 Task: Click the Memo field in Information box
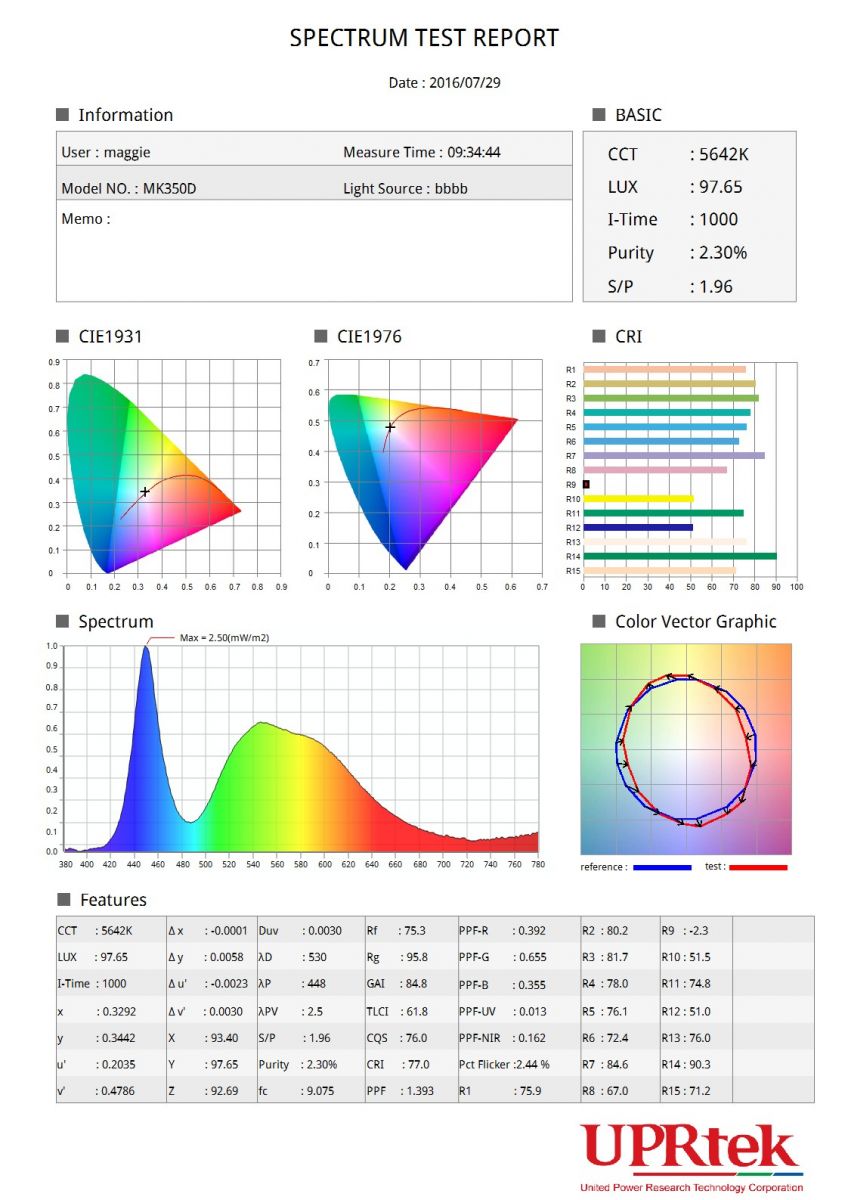click(x=86, y=219)
